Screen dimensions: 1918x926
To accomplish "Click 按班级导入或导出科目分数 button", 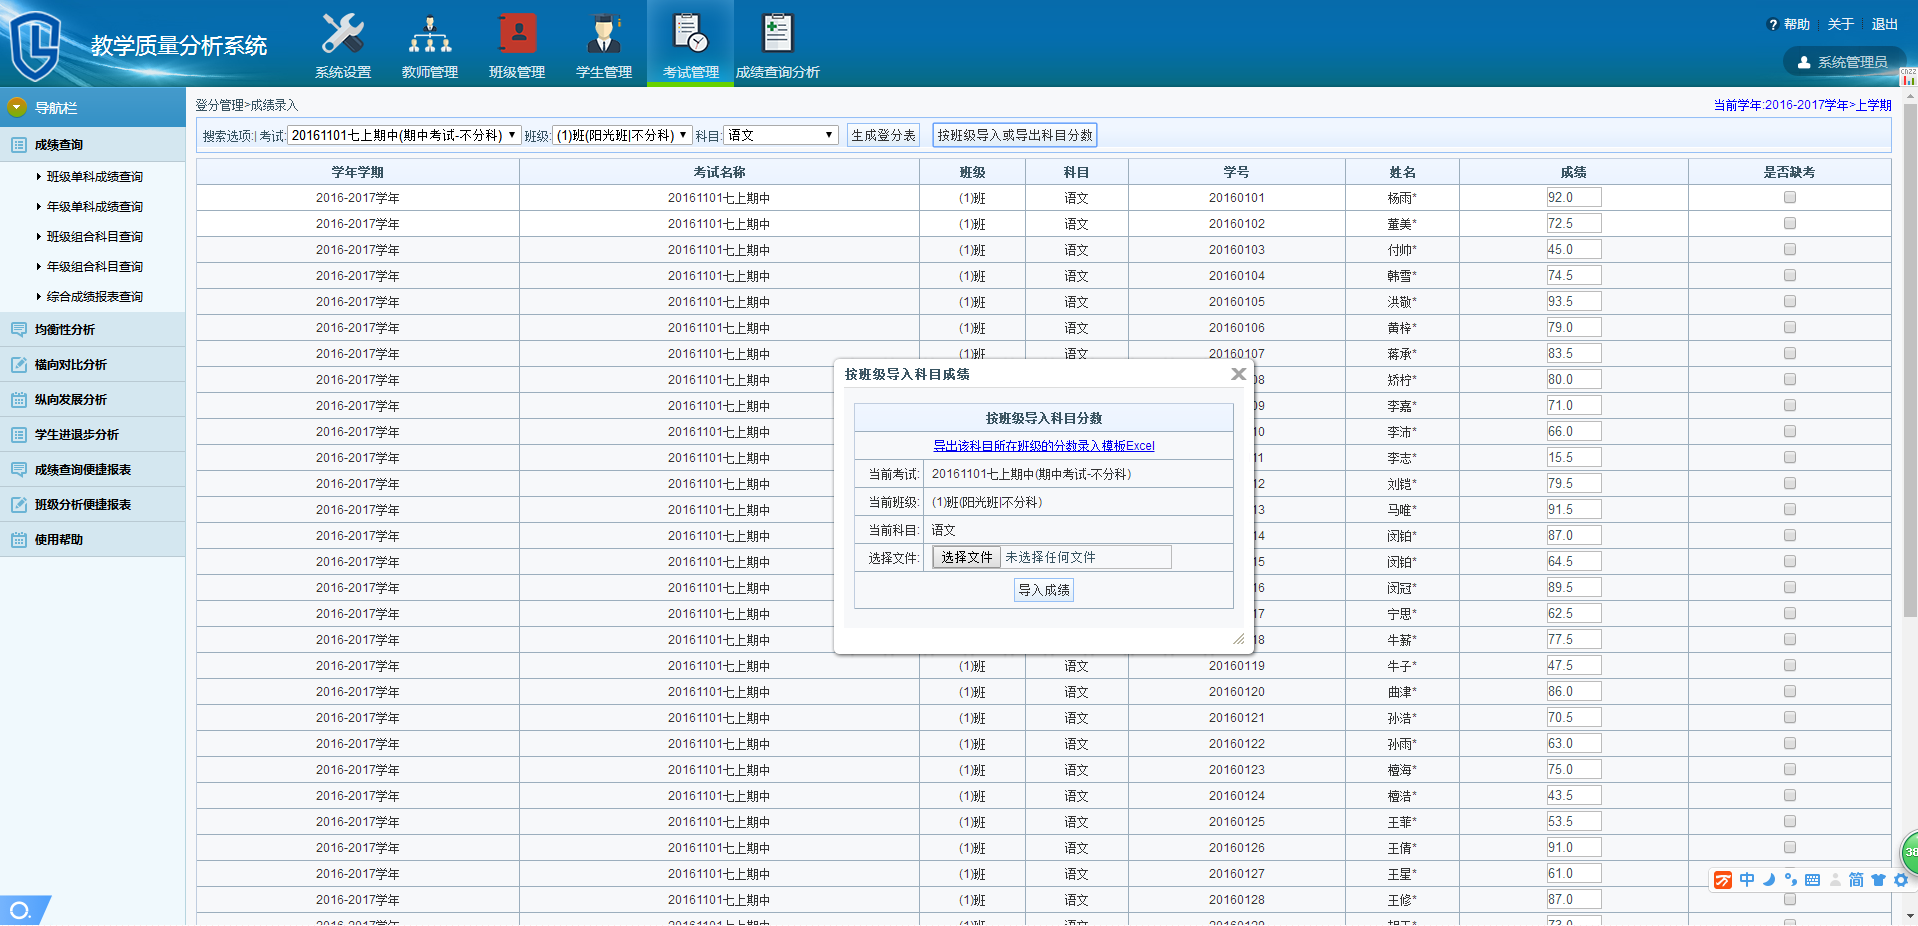I will click(1015, 135).
